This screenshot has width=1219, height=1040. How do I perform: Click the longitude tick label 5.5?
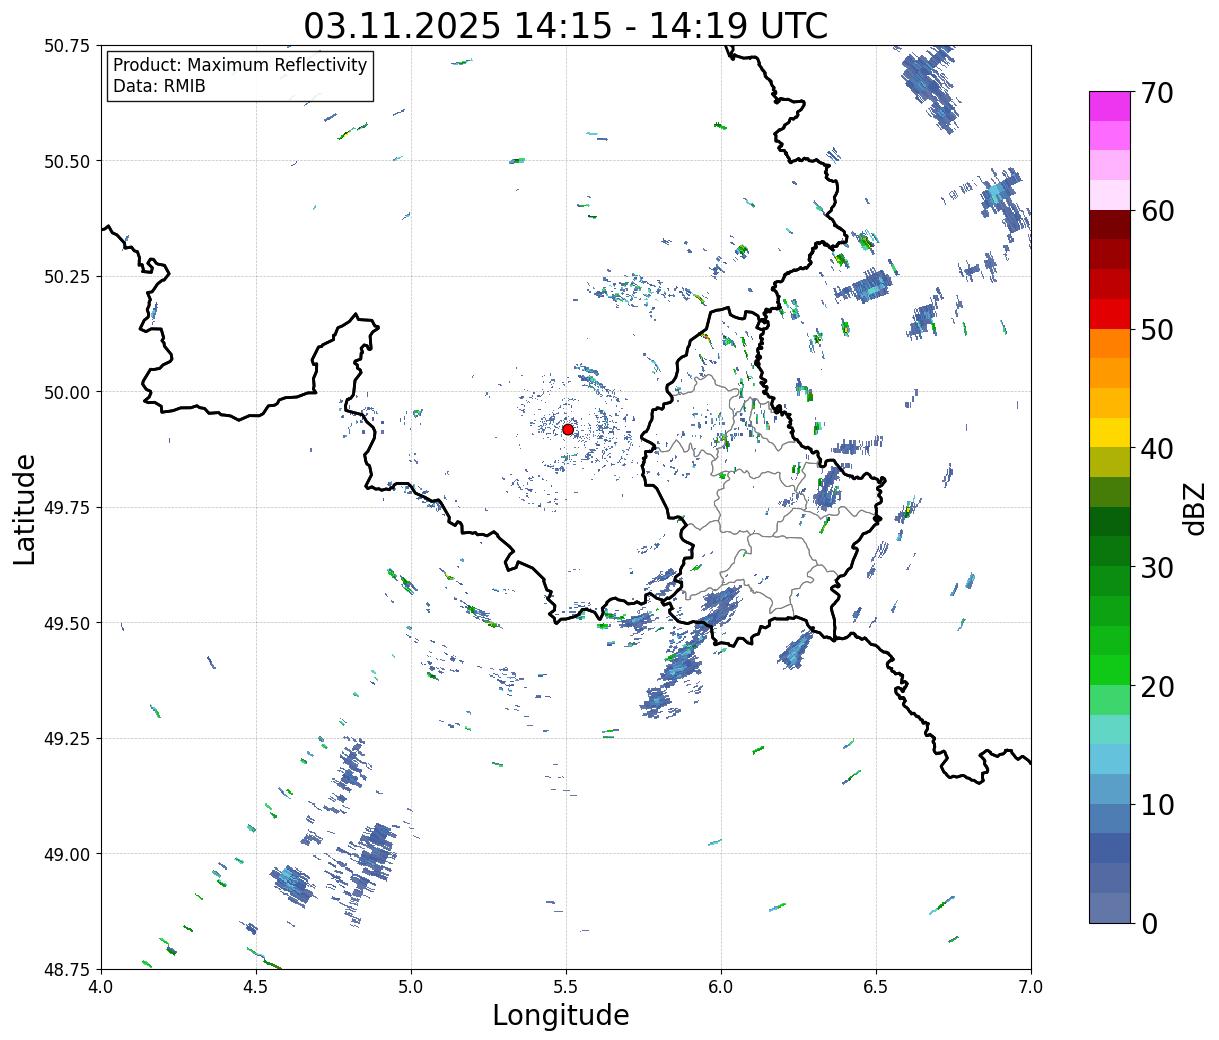click(566, 987)
